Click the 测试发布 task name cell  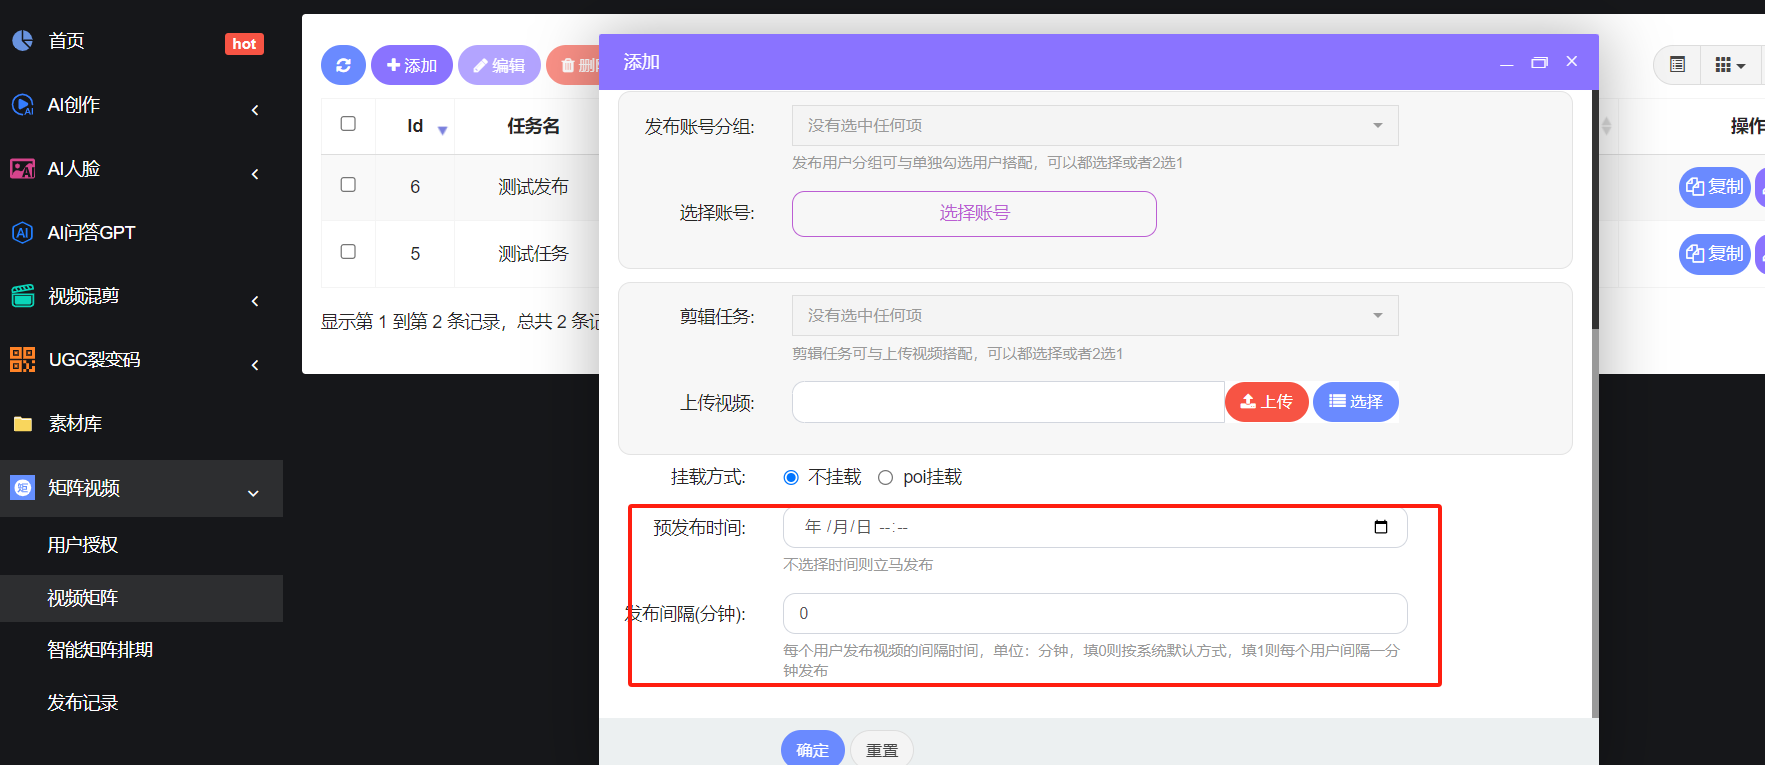click(x=533, y=187)
